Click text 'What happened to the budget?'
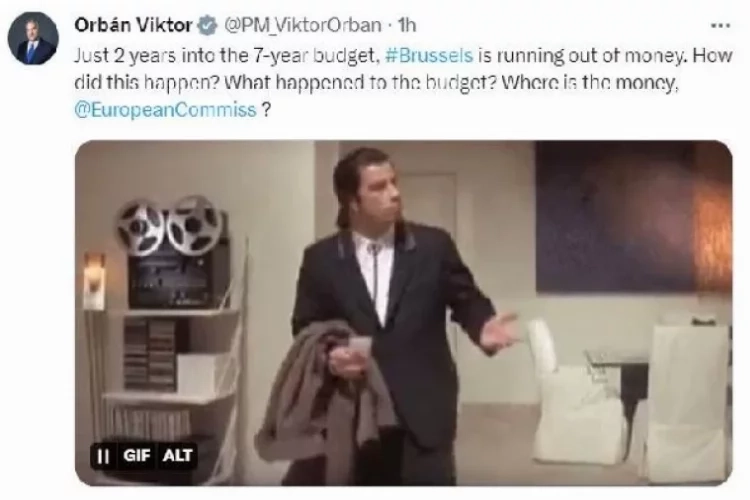750x500 pixels. tap(361, 83)
